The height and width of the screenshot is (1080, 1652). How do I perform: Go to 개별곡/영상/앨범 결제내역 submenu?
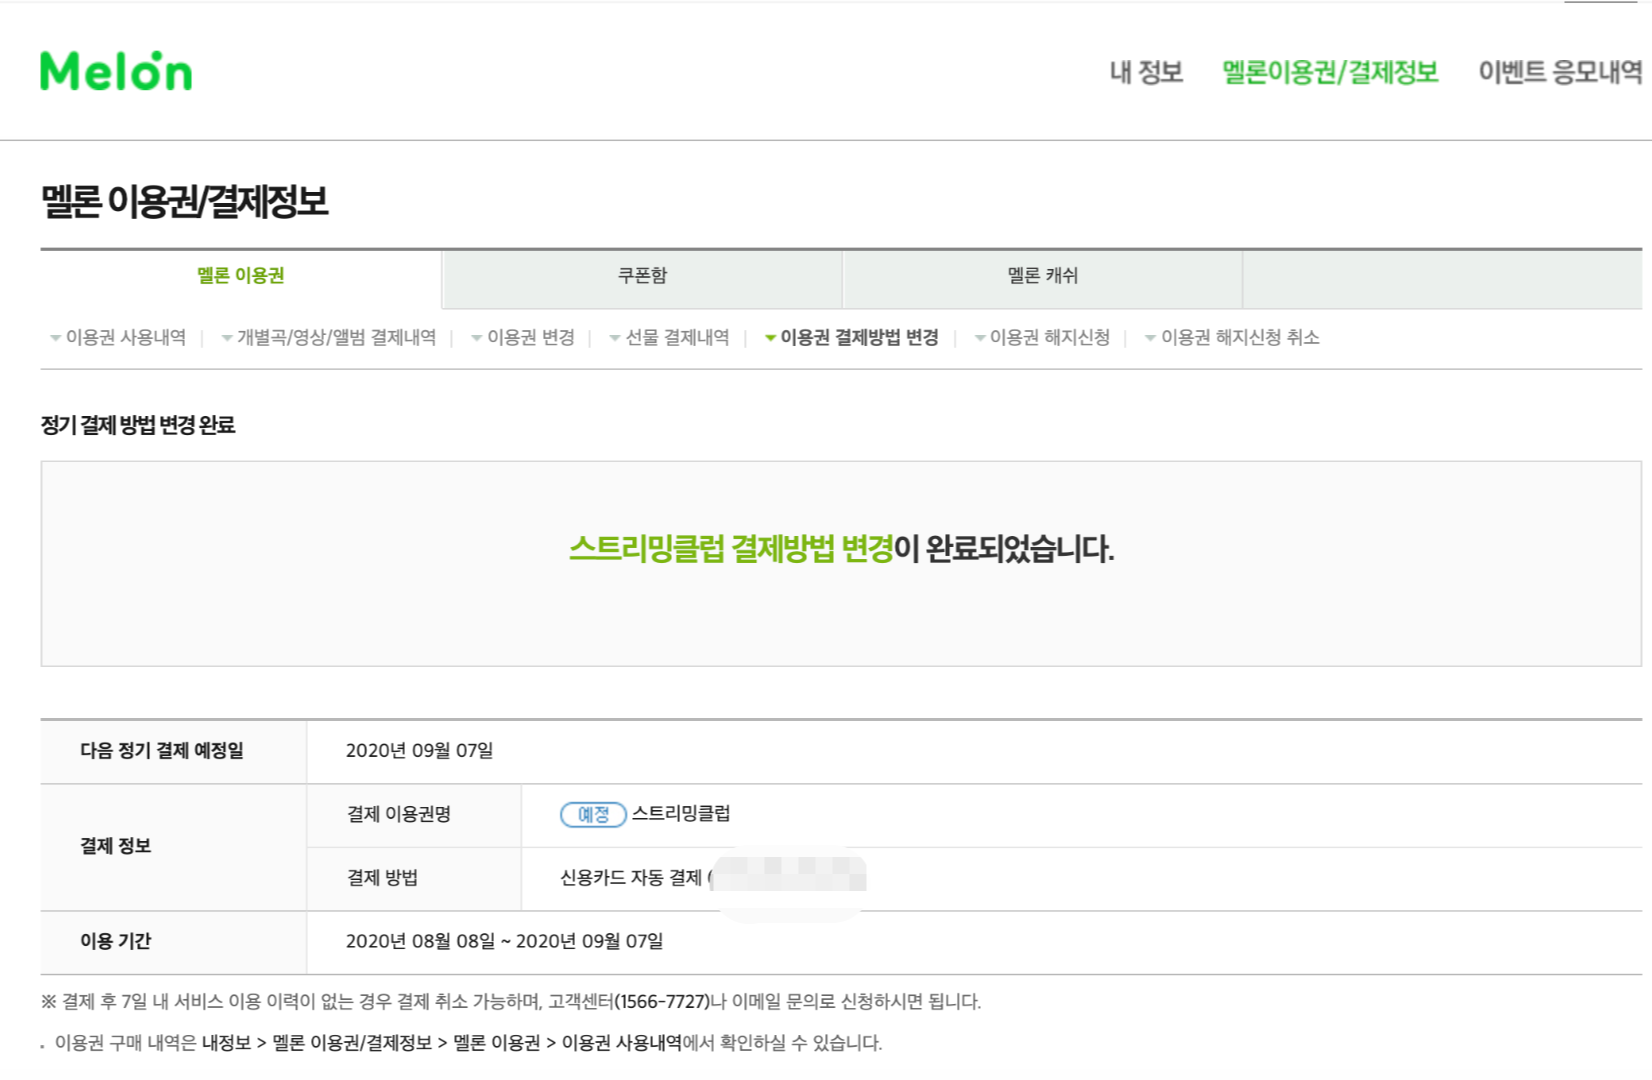[336, 338]
